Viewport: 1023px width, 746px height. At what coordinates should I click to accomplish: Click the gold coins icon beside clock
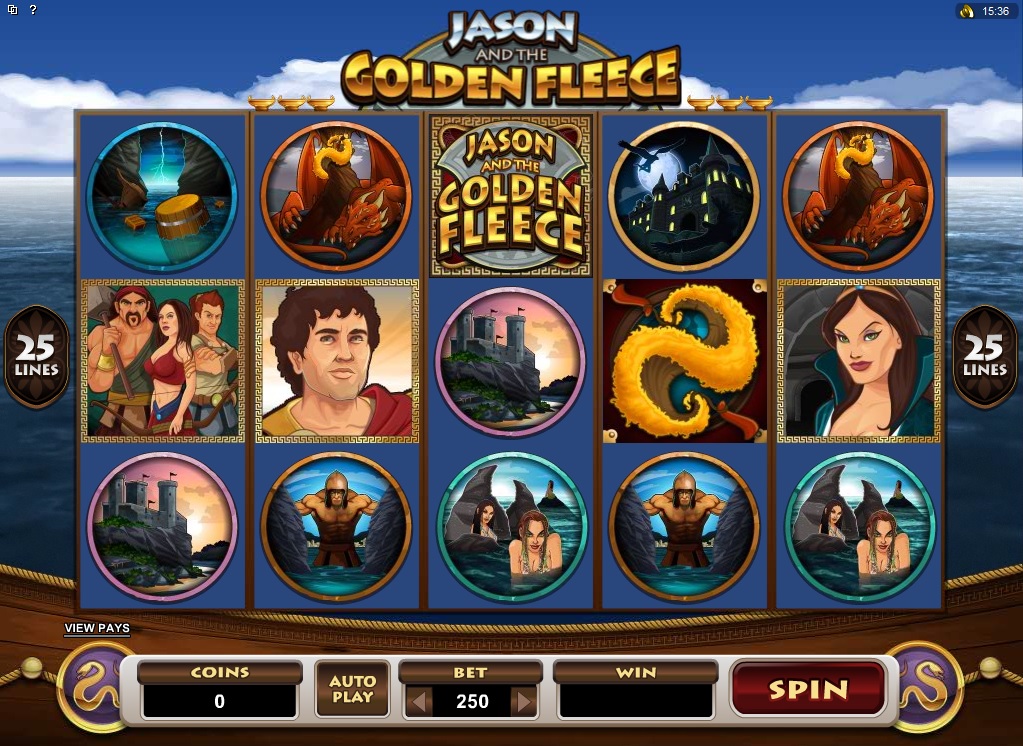pyautogui.click(x=966, y=11)
